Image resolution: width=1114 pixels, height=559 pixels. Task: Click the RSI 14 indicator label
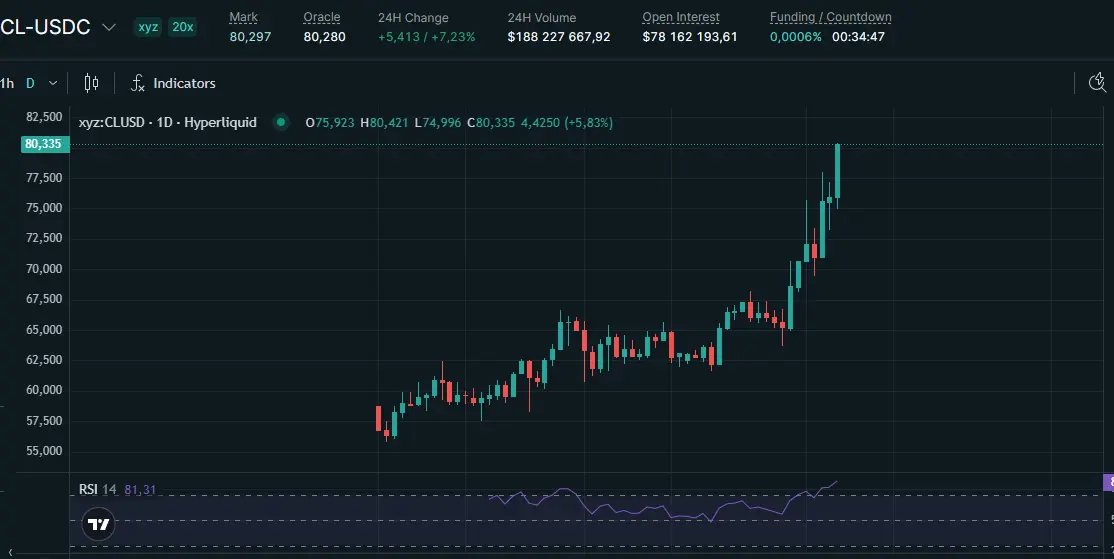[x=97, y=489]
